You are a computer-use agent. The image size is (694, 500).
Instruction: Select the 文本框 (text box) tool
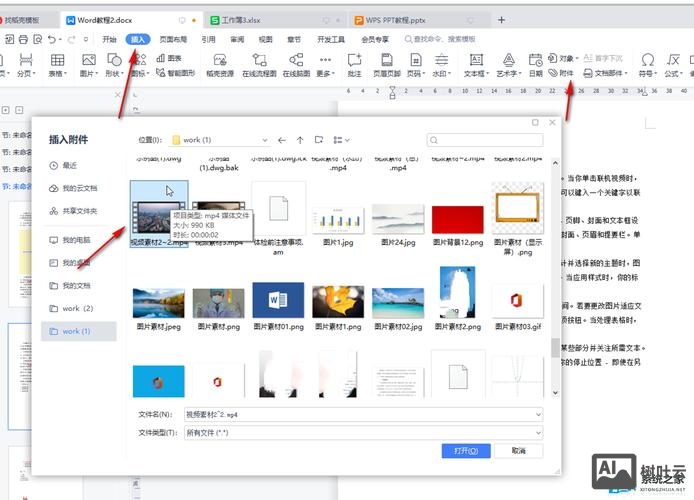(x=475, y=65)
